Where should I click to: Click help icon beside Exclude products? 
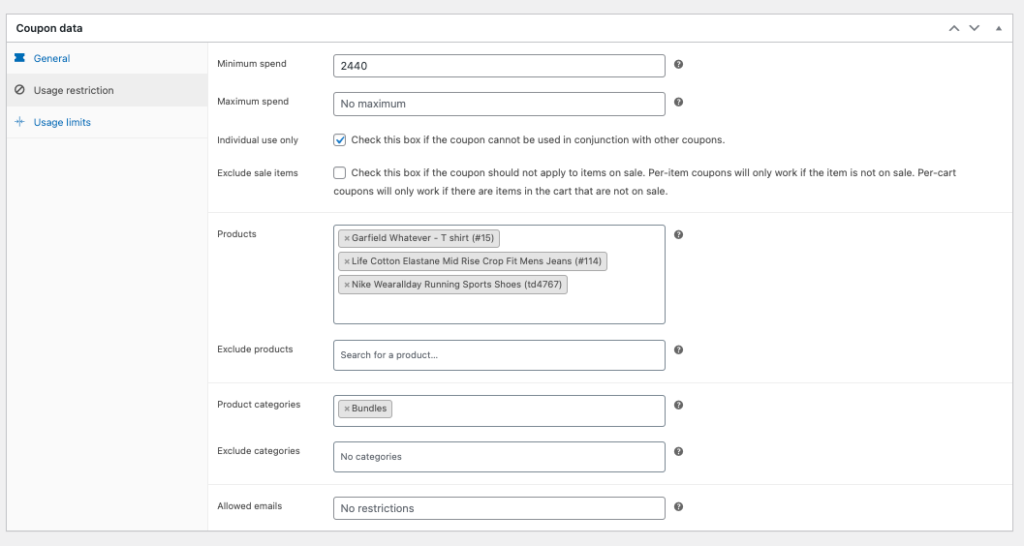point(679,350)
